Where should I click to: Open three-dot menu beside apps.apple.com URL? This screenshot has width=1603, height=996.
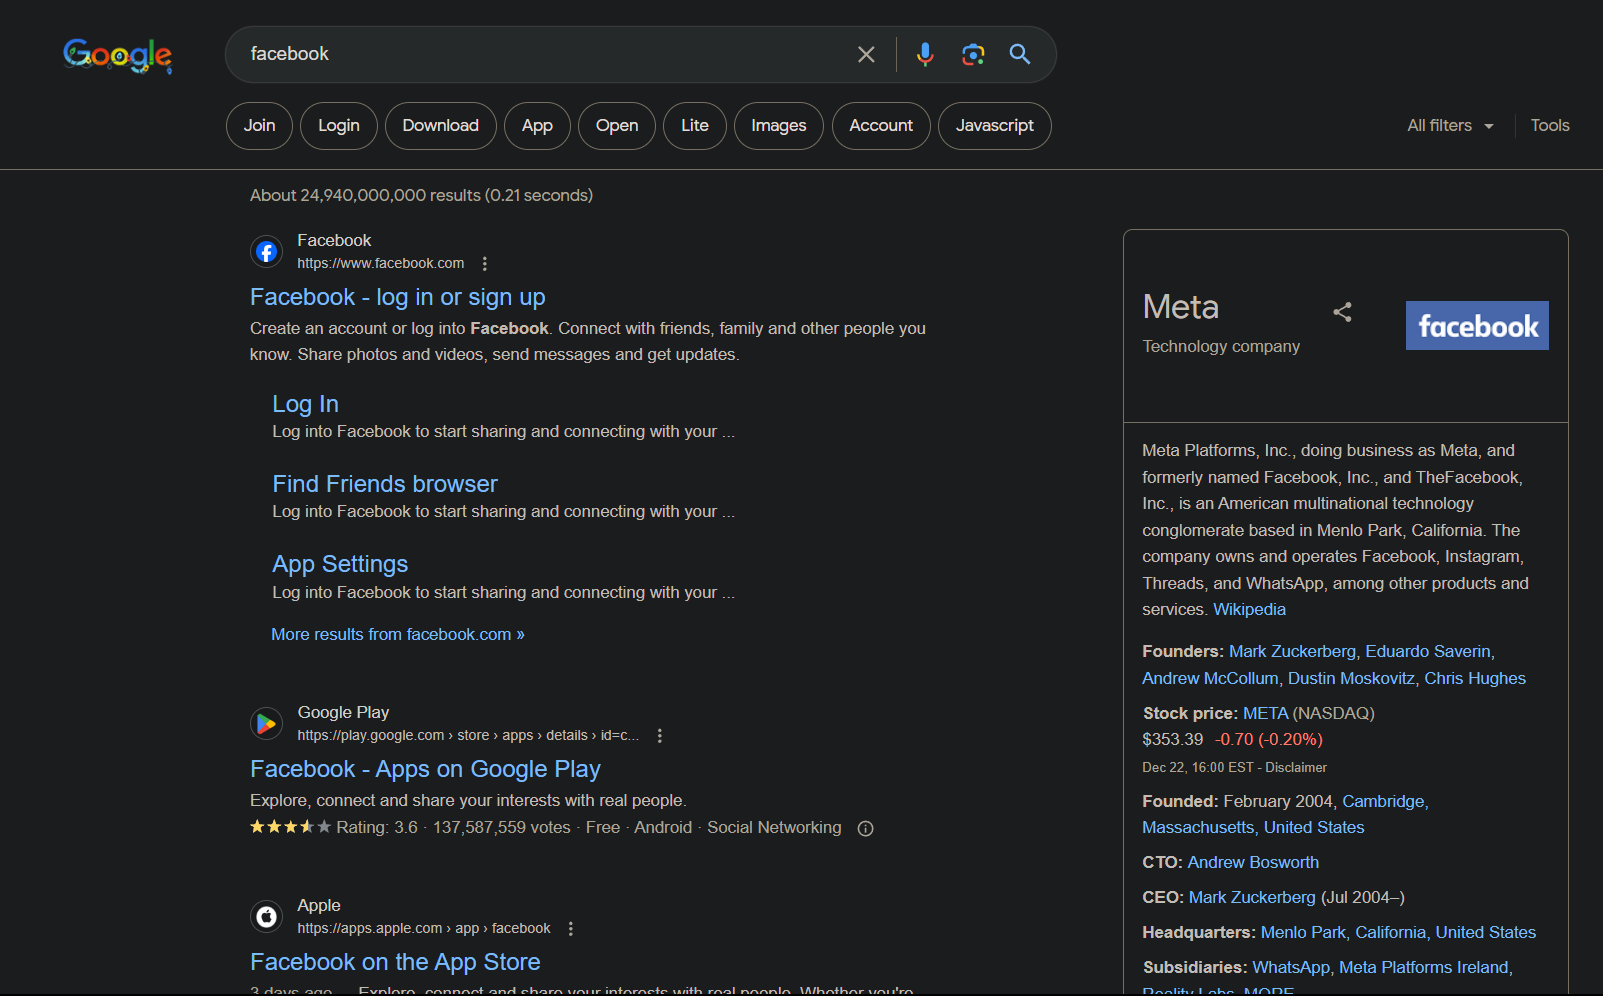pos(571,929)
